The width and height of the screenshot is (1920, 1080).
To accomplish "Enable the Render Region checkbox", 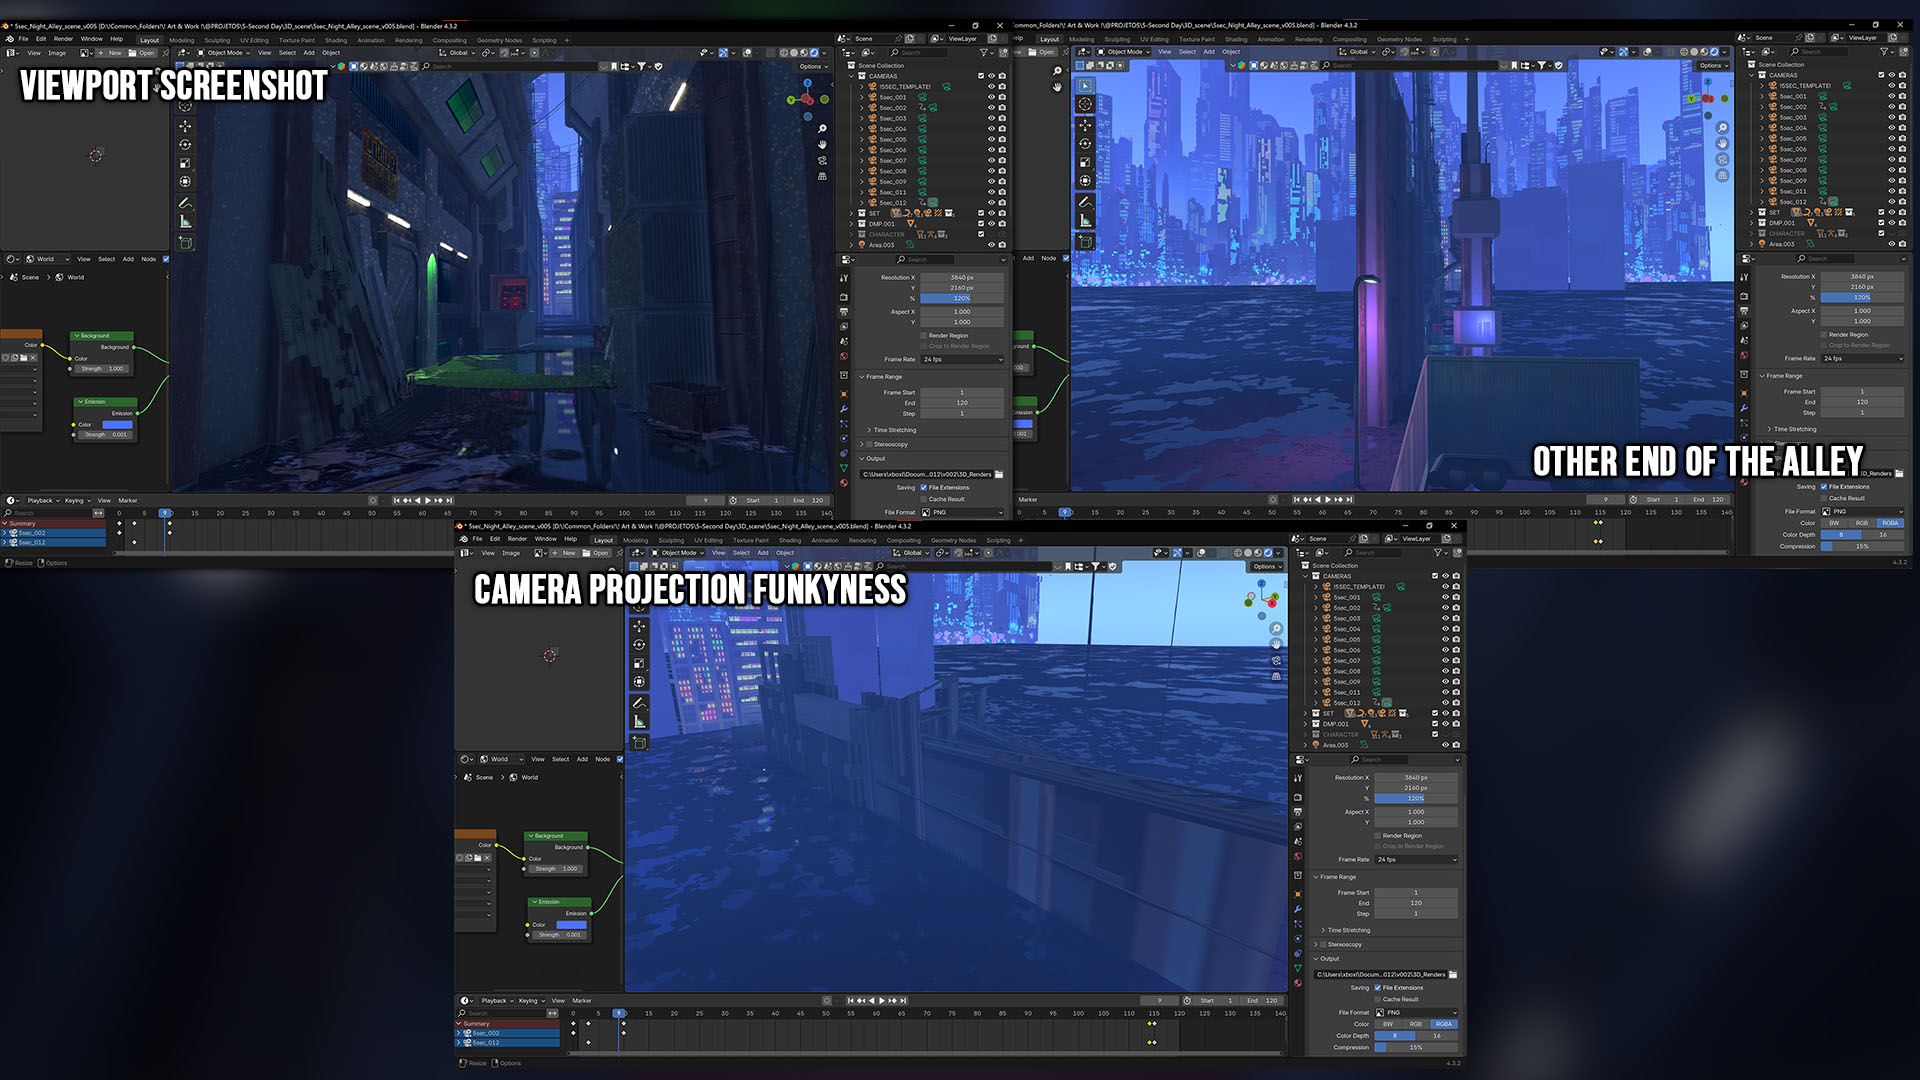I will (x=923, y=336).
